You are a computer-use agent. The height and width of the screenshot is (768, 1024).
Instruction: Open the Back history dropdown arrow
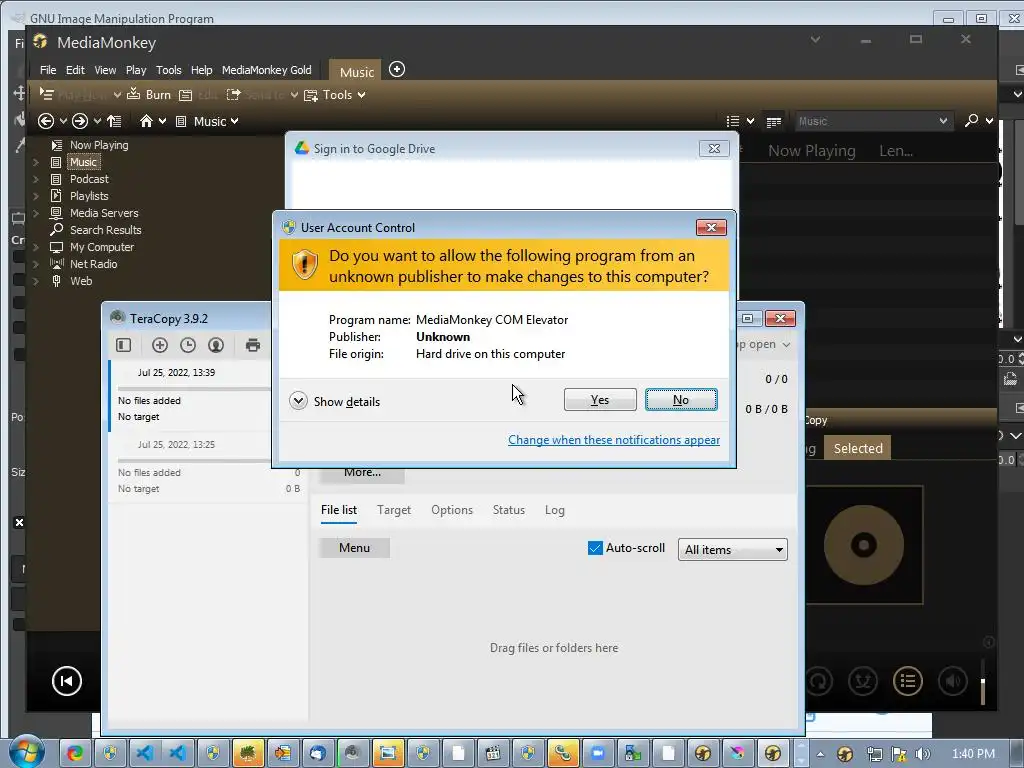coord(63,121)
